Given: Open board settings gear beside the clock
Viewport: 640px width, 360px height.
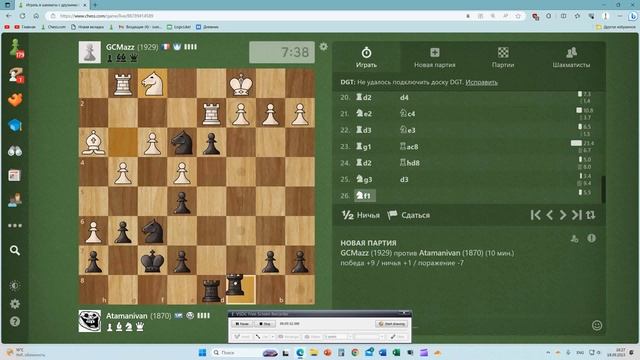Looking at the screenshot, I should (x=323, y=47).
